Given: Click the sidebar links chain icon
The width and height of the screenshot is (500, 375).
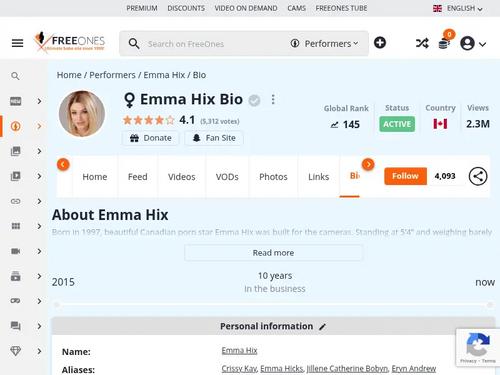Looking at the screenshot, I should (16, 201).
